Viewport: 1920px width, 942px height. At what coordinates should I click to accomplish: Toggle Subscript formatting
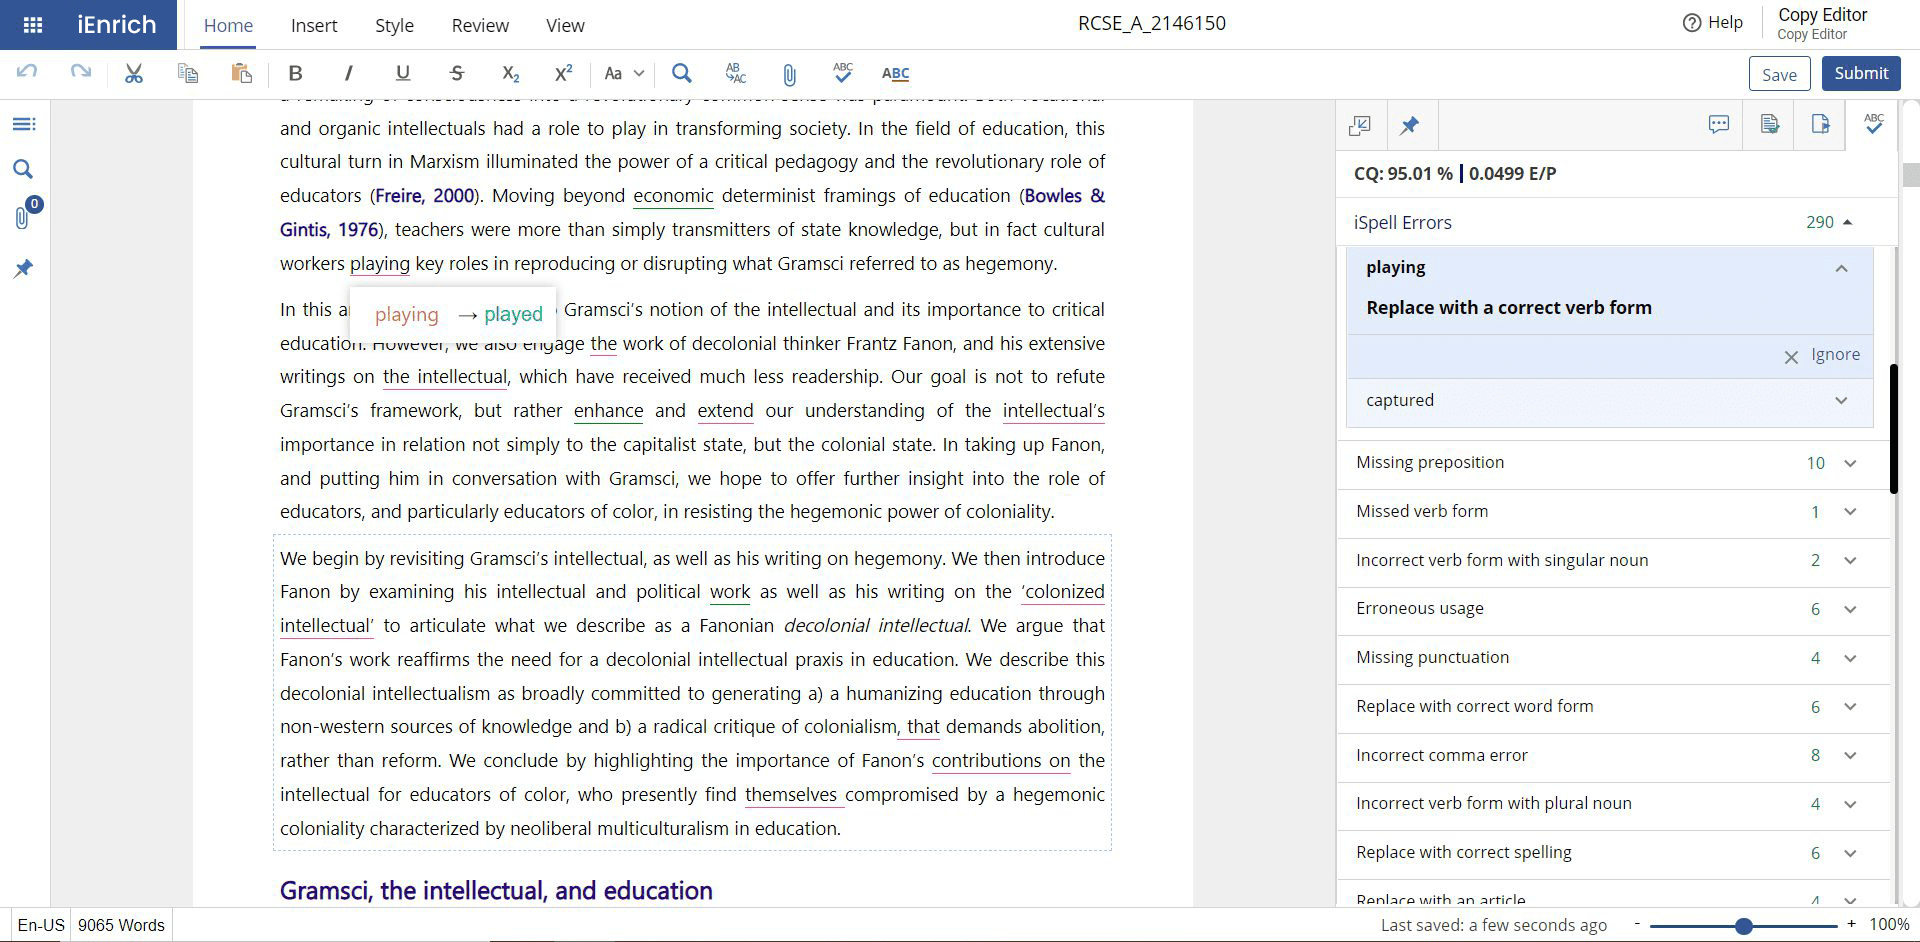(x=510, y=73)
